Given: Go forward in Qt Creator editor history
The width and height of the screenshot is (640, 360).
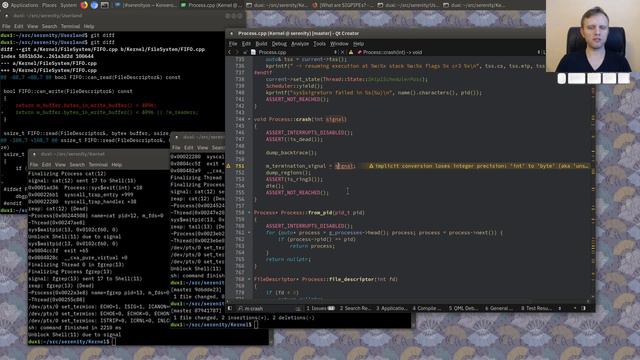Looking at the screenshot, I should tap(237, 52).
